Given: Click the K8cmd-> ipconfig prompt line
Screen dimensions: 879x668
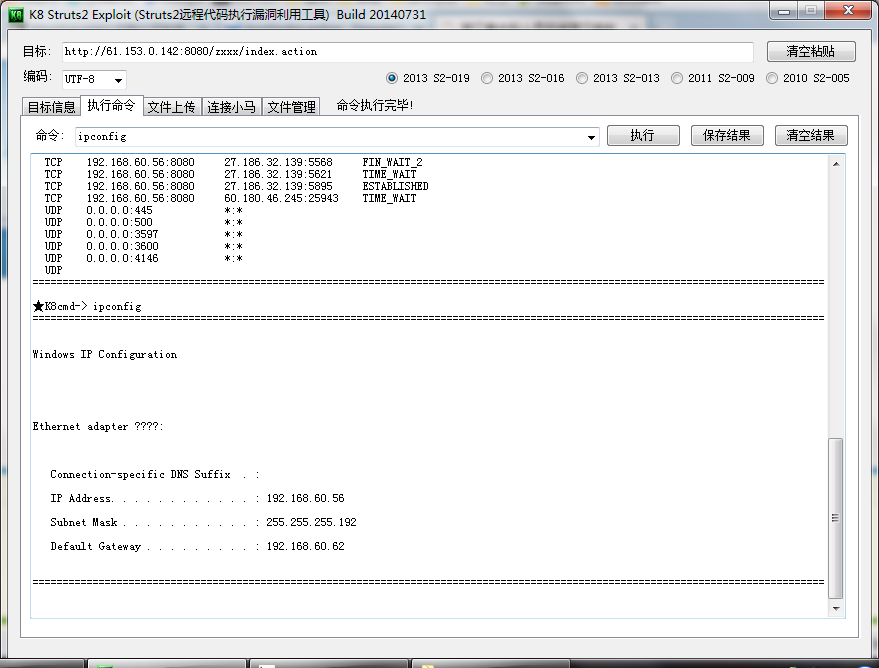Looking at the screenshot, I should 87,307.
